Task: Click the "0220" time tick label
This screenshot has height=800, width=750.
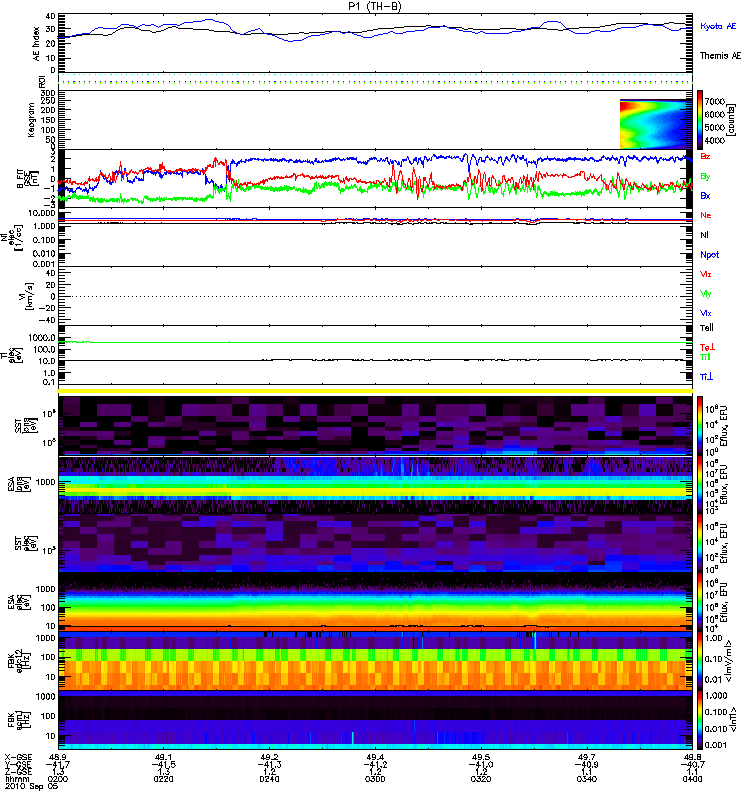Action: click(x=163, y=779)
